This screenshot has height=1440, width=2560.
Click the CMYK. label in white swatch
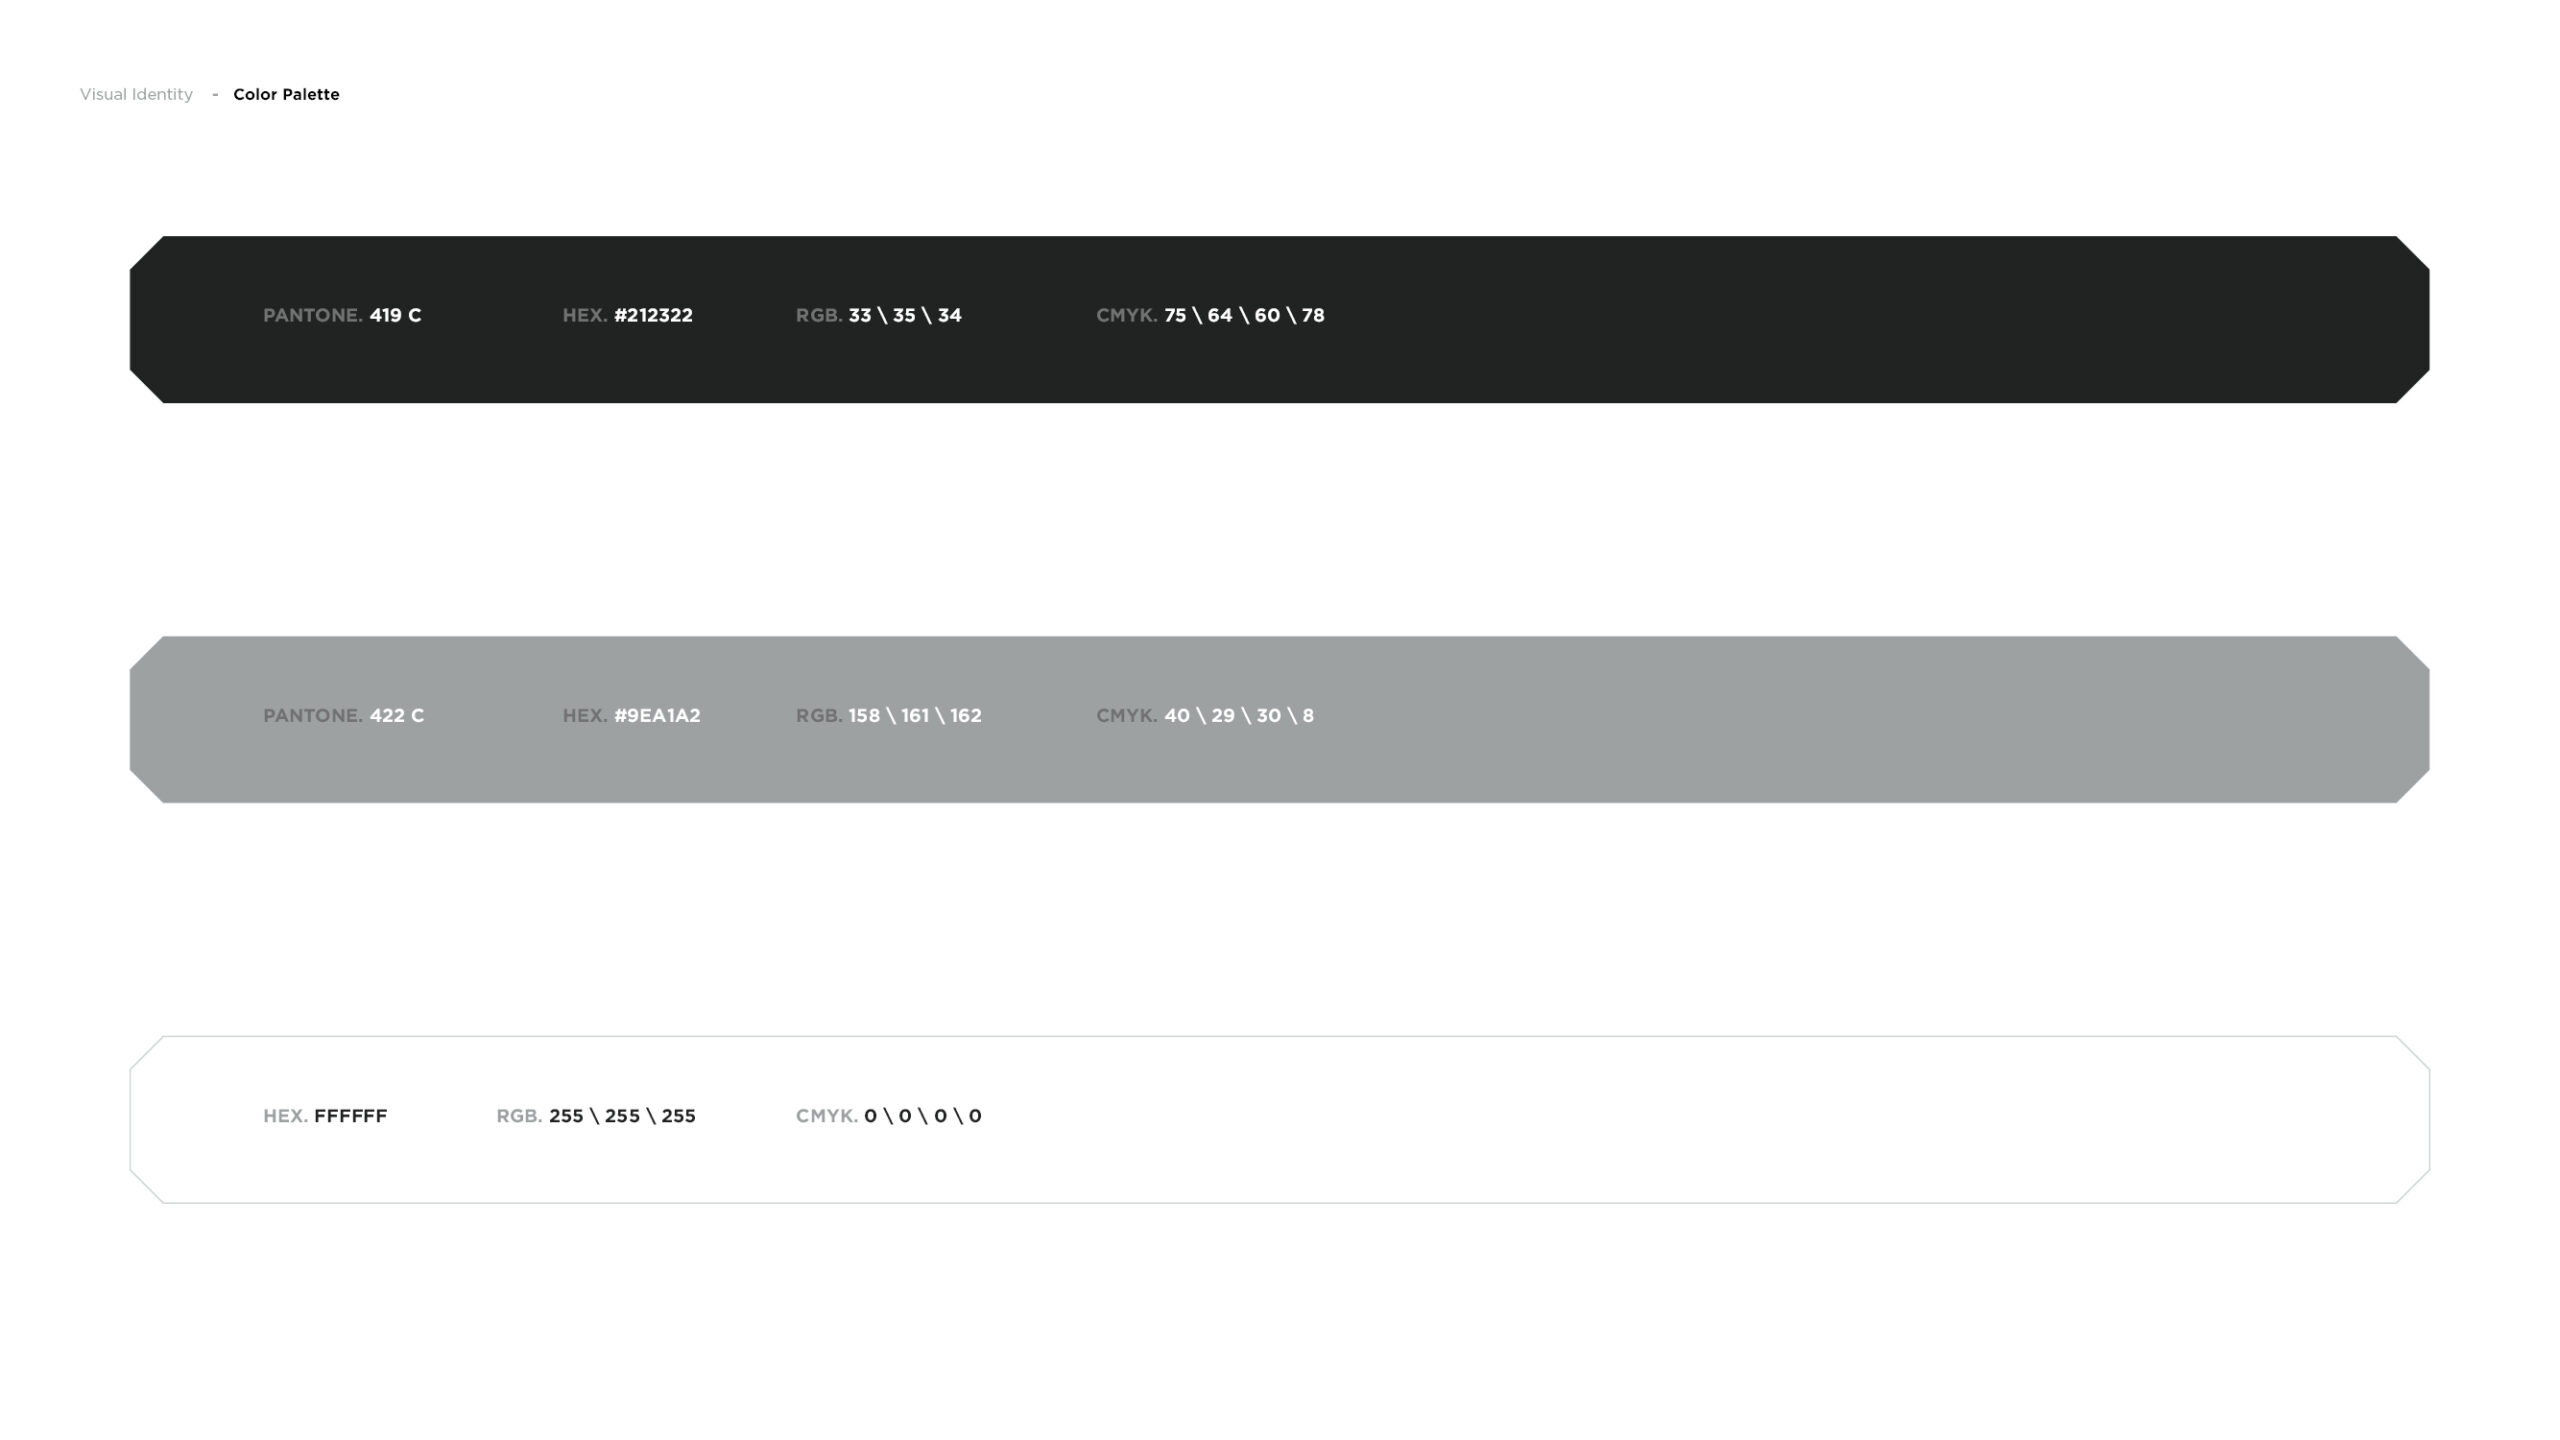[826, 1115]
